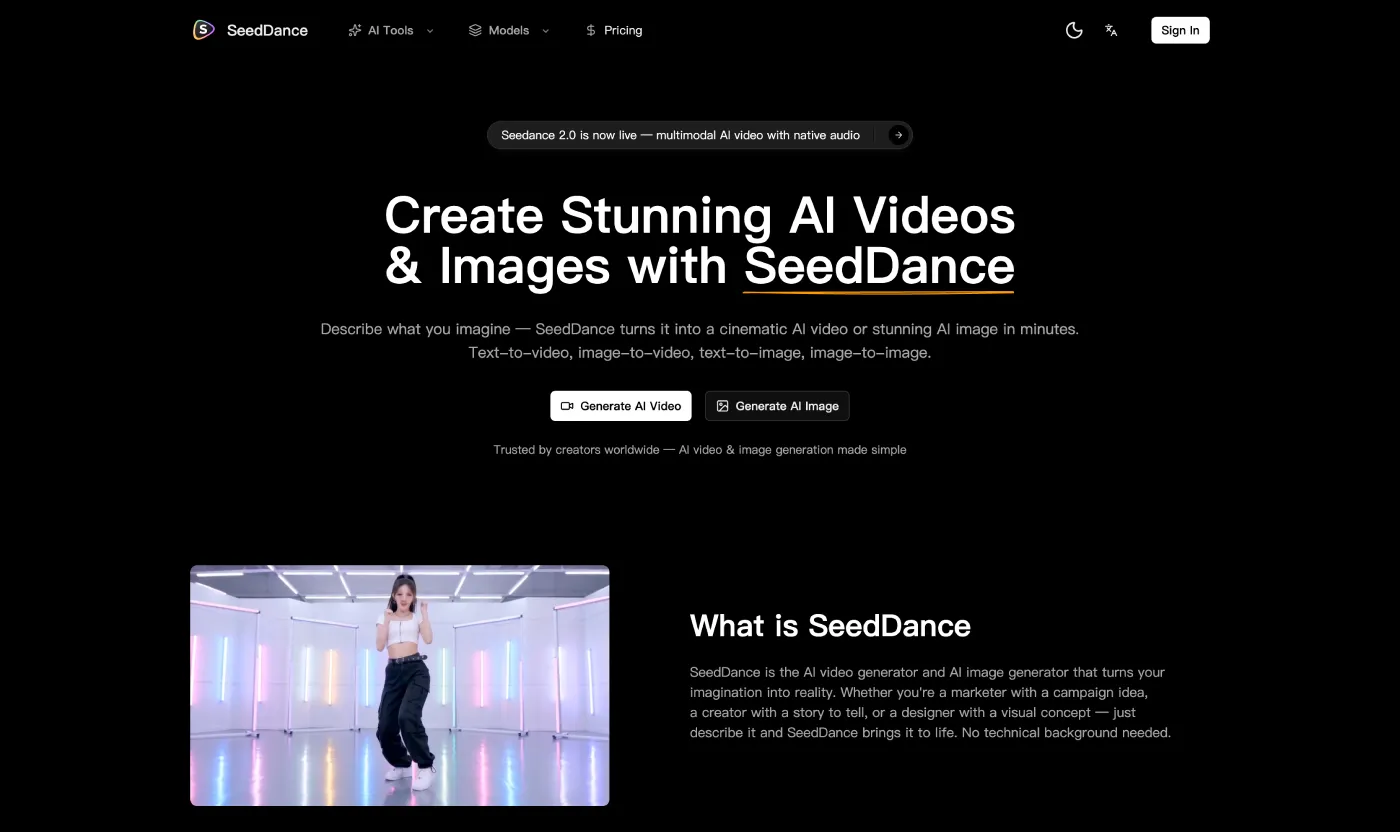This screenshot has width=1400, height=832.
Task: Open the Seedance 2.0 is now live announcement
Action: click(x=680, y=135)
